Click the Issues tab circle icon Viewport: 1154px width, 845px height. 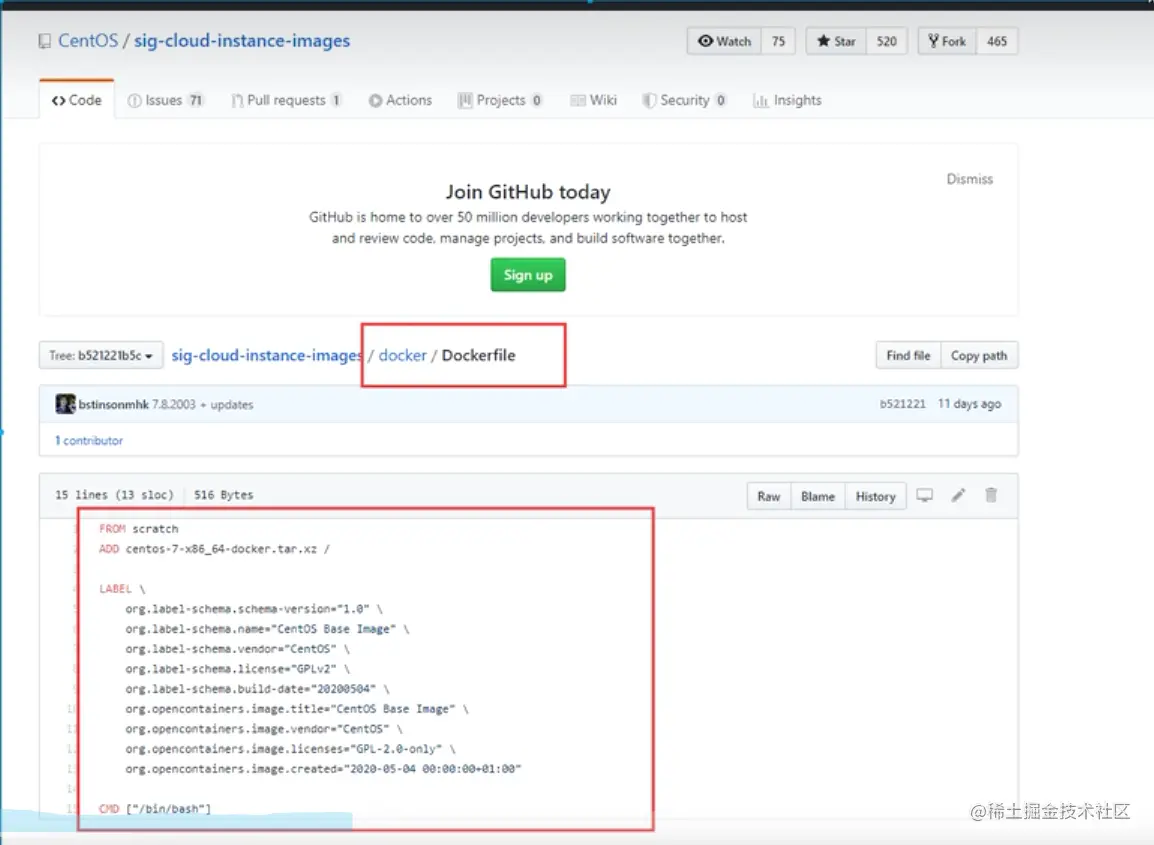[135, 101]
